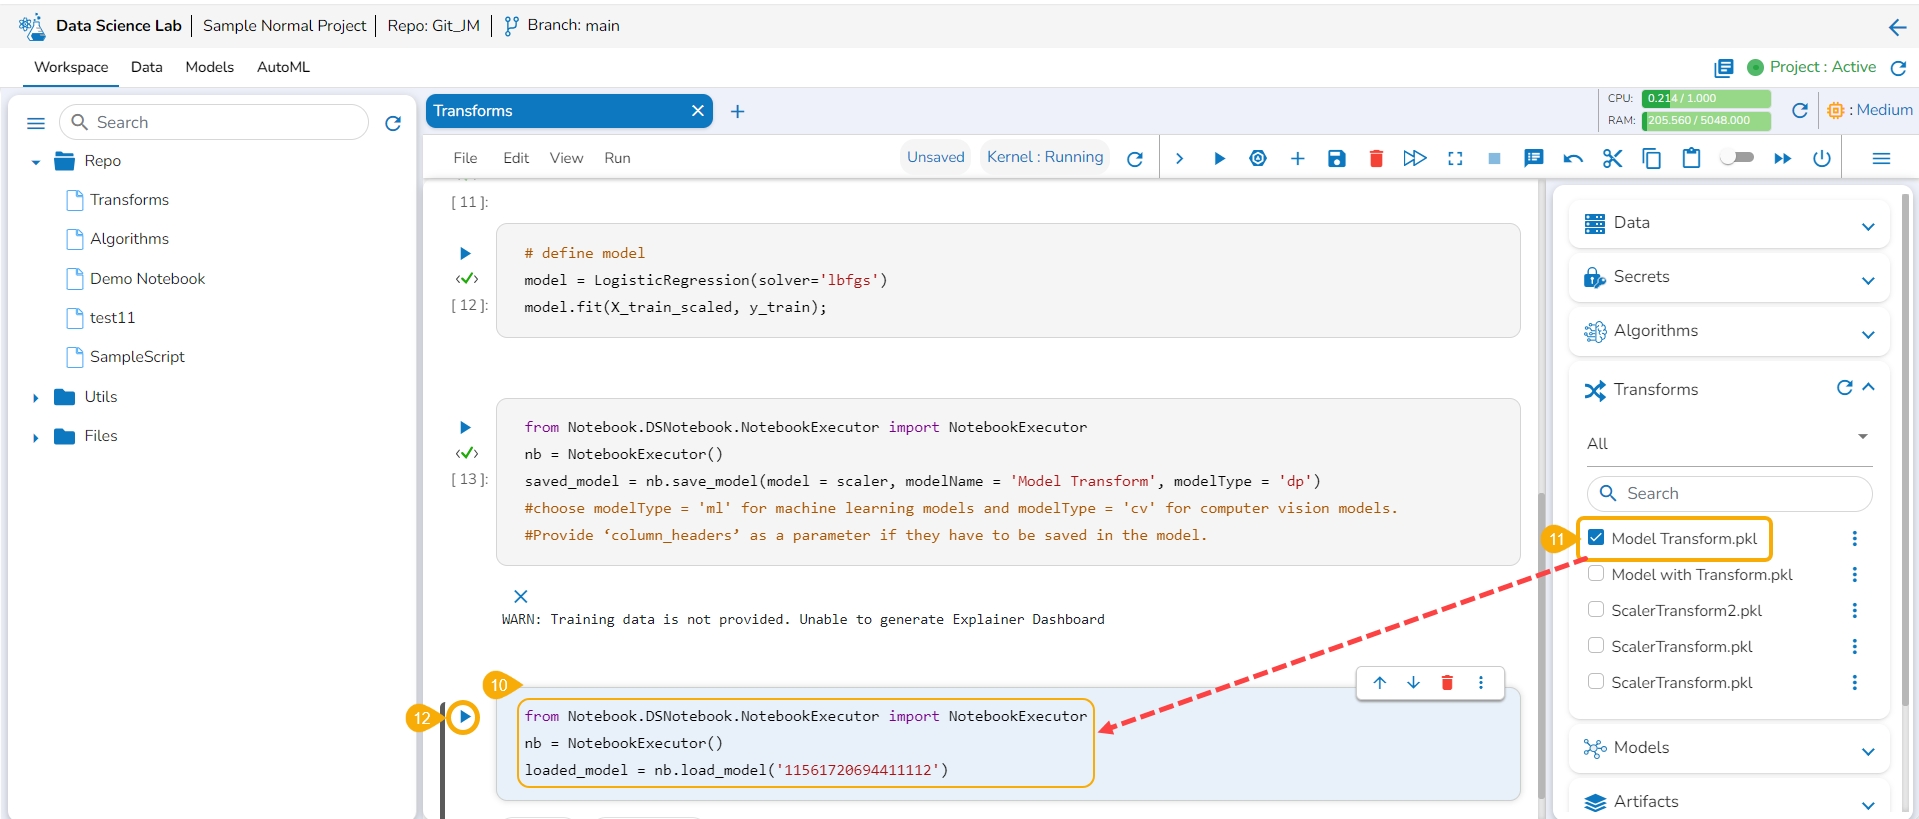The height and width of the screenshot is (819, 1919).
Task: Uncheck the Model Transform.pkl checkbox
Action: point(1596,538)
